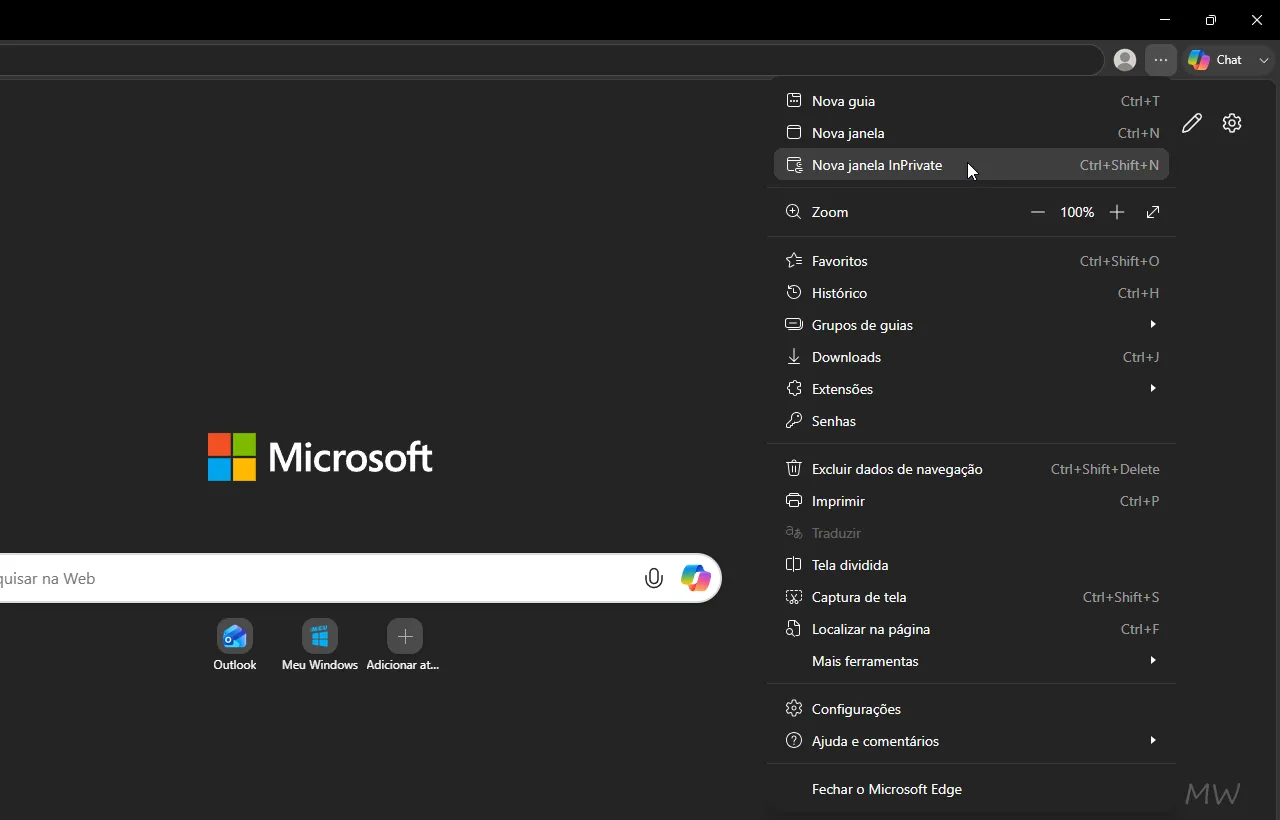This screenshot has height=820, width=1280.
Task: Click the Favoritos star icon
Action: [794, 261]
